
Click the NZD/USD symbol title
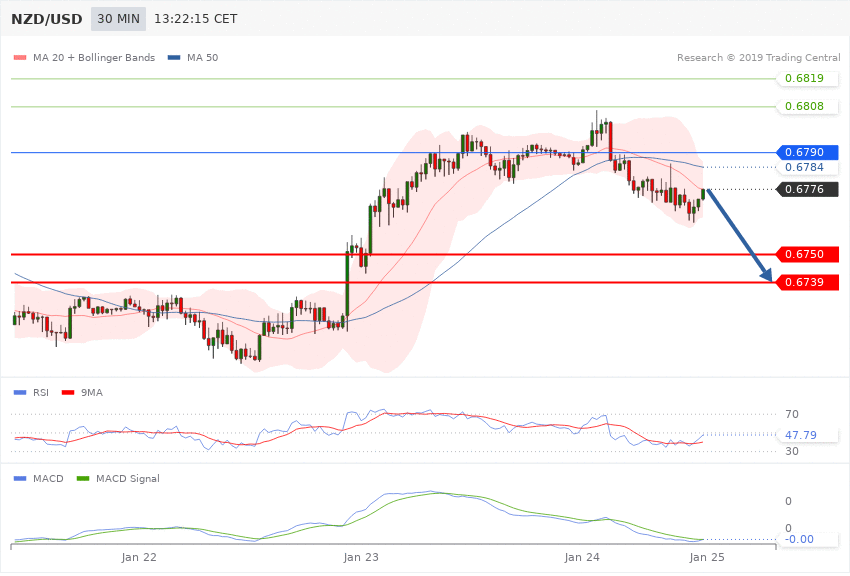(x=47, y=19)
